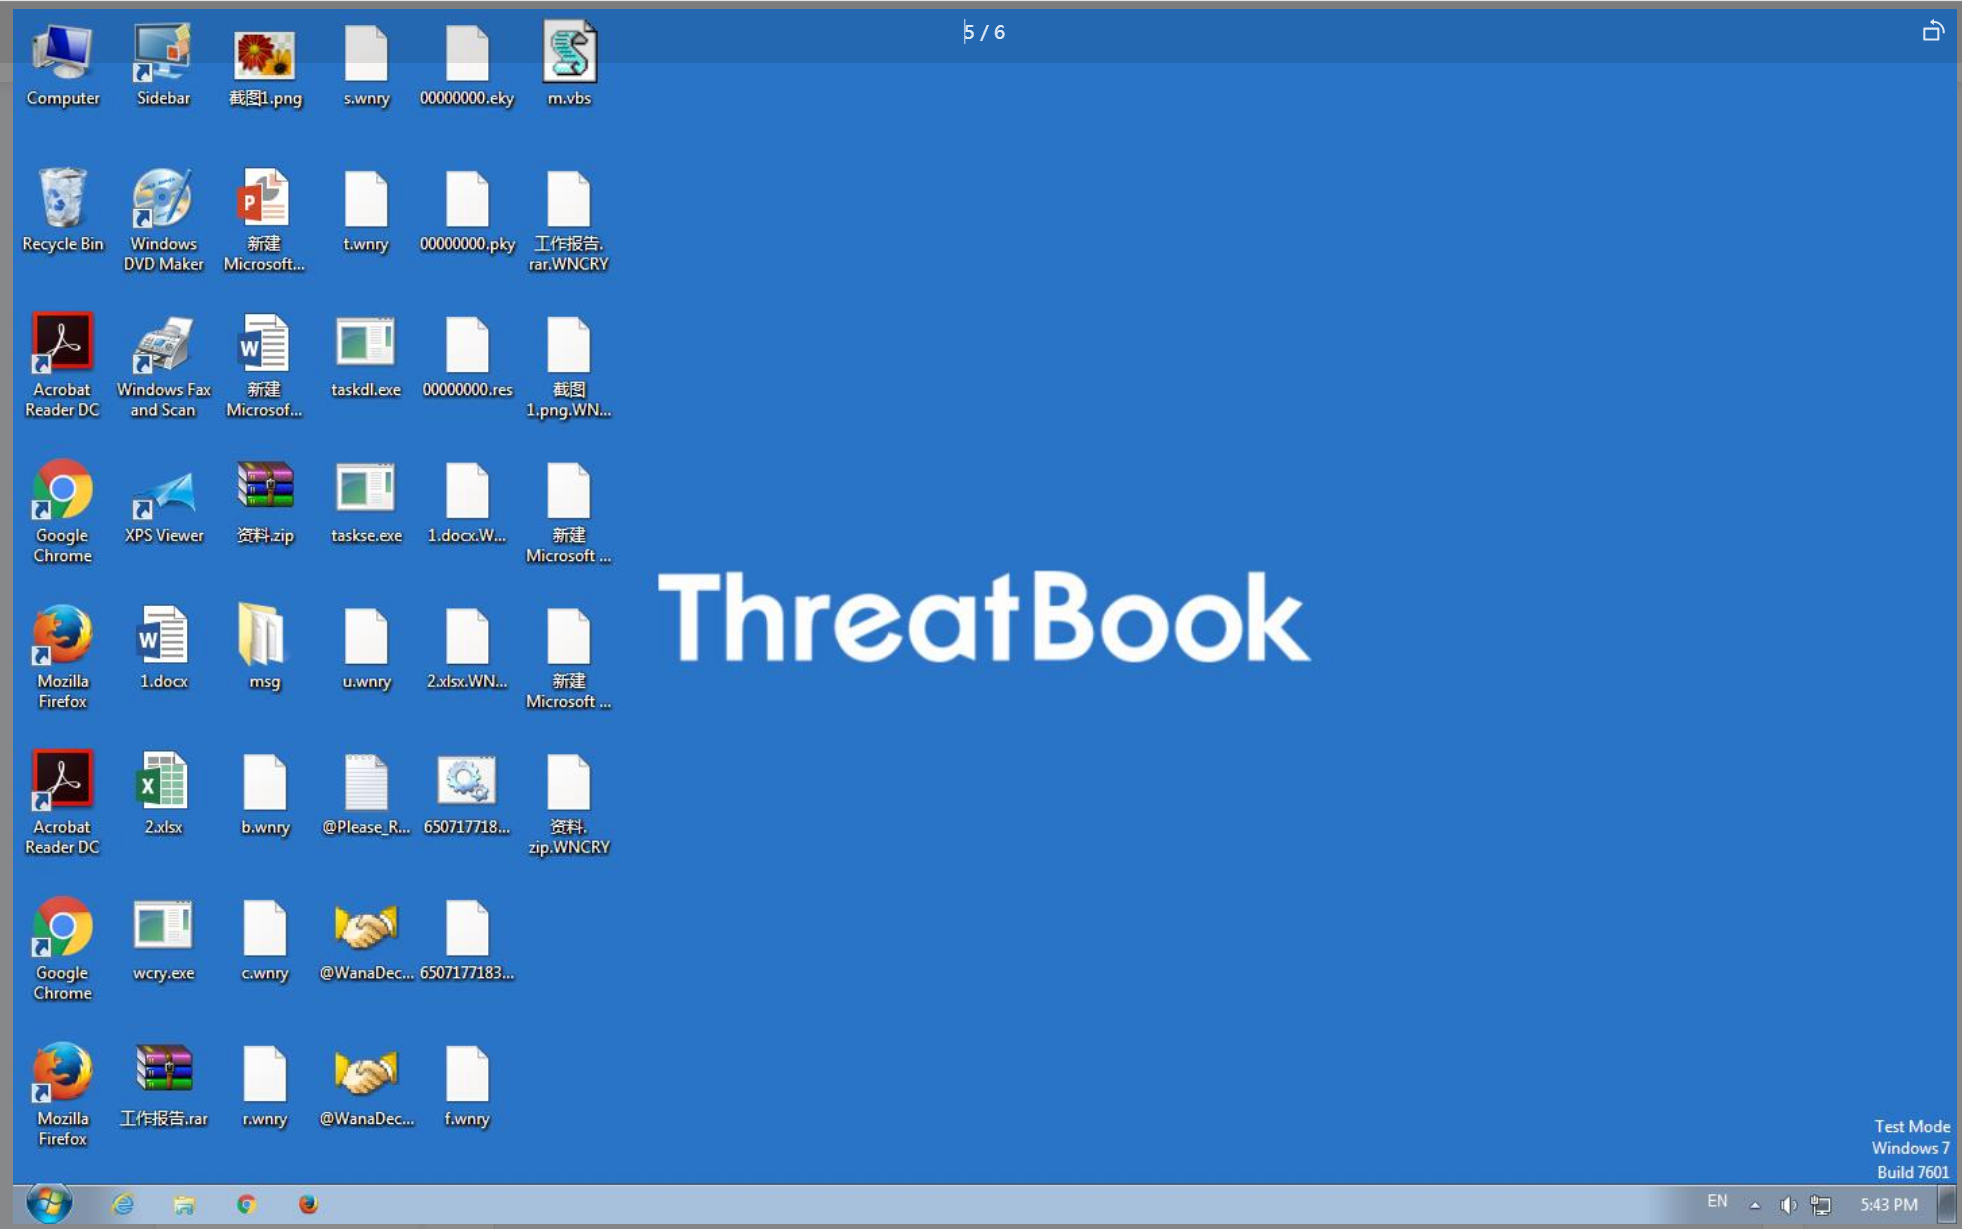This screenshot has height=1229, width=1962.
Task: Select the 资料.zip archive
Action: [x=265, y=503]
